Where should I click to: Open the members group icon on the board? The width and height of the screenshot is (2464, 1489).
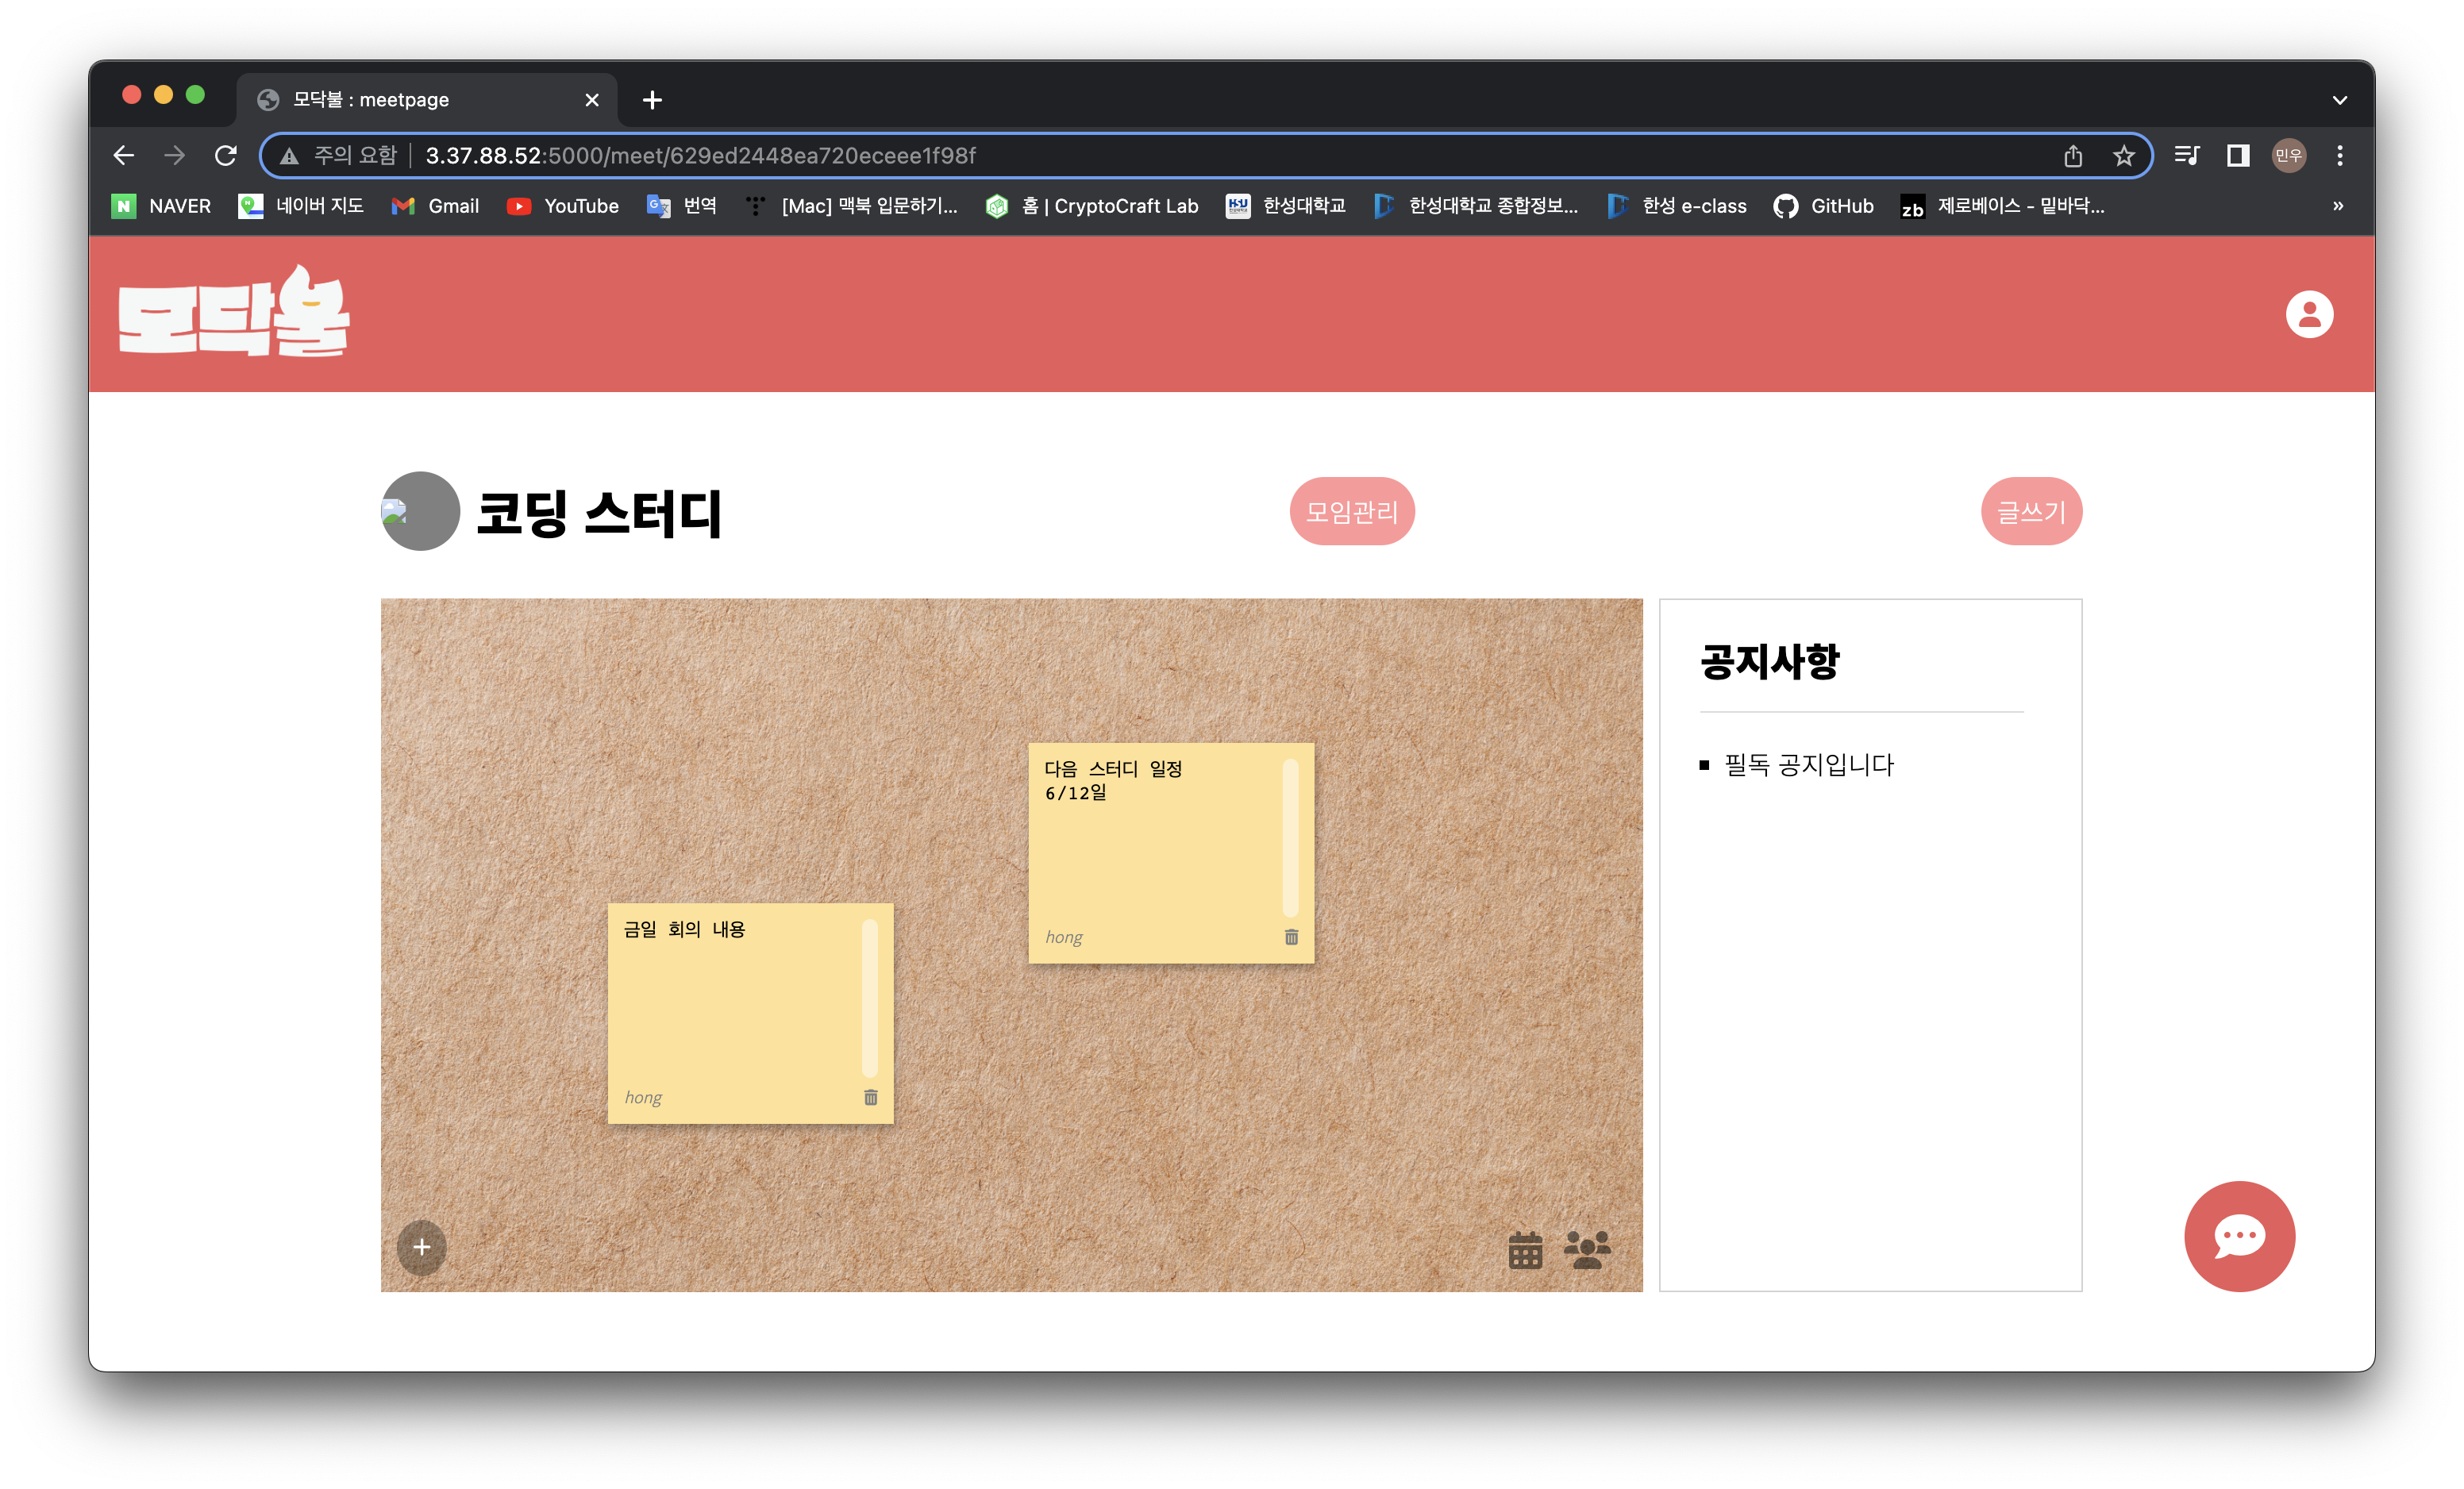click(1587, 1249)
